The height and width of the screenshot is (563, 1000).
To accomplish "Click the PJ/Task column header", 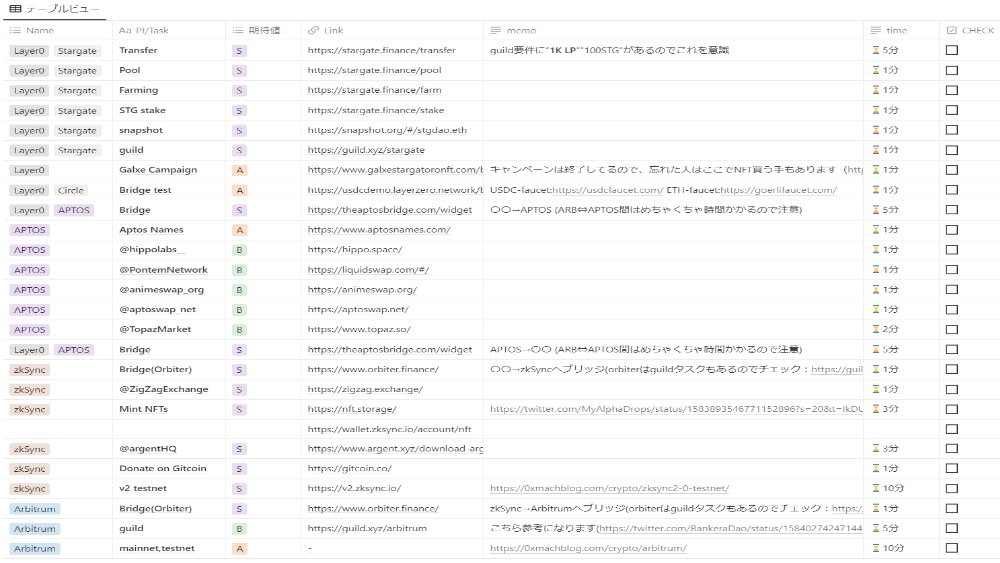I will [143, 30].
